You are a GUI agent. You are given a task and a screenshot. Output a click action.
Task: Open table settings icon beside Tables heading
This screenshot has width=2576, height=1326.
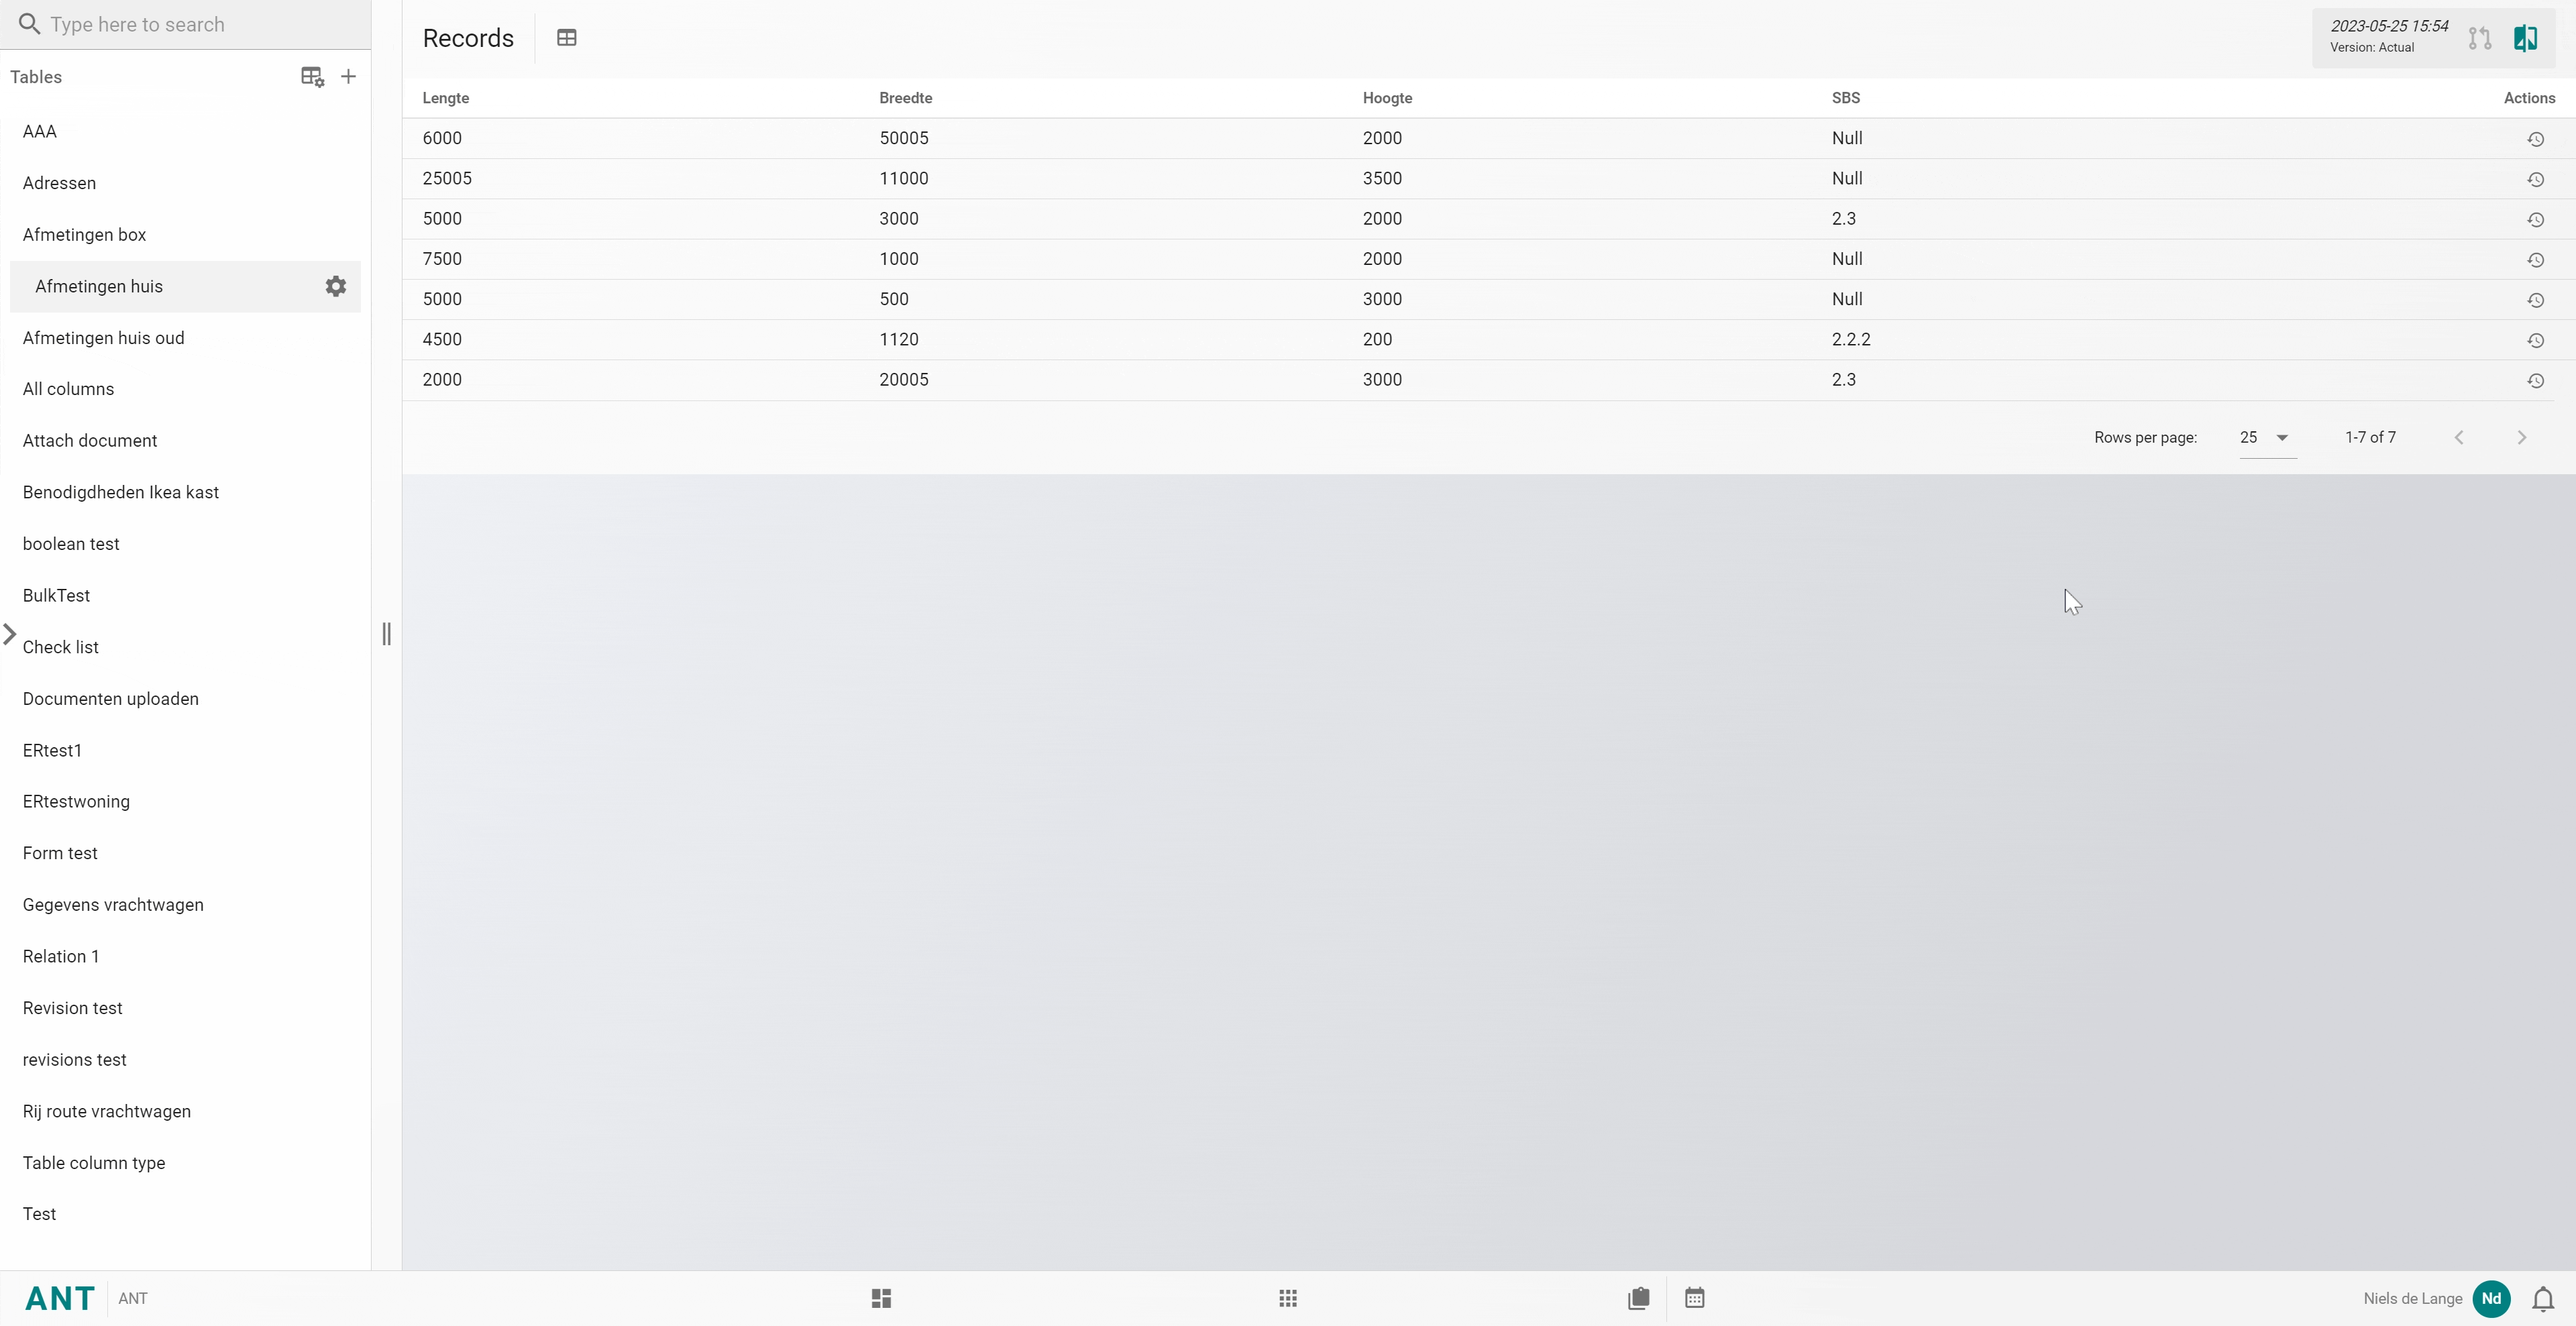(312, 77)
